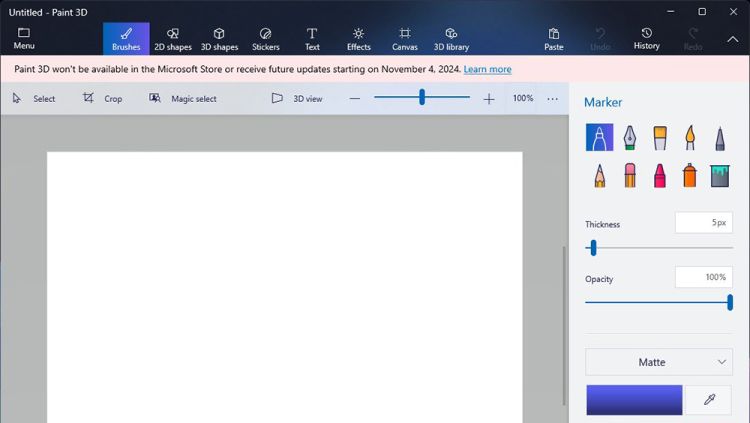Click the Opacity slider handle
Viewport: 750px width, 423px height.
point(730,302)
